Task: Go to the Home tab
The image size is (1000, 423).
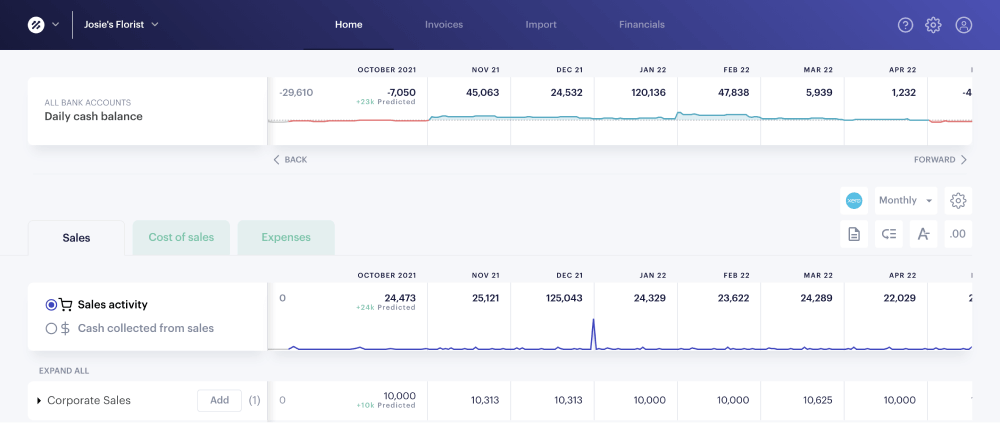Action: tap(349, 25)
